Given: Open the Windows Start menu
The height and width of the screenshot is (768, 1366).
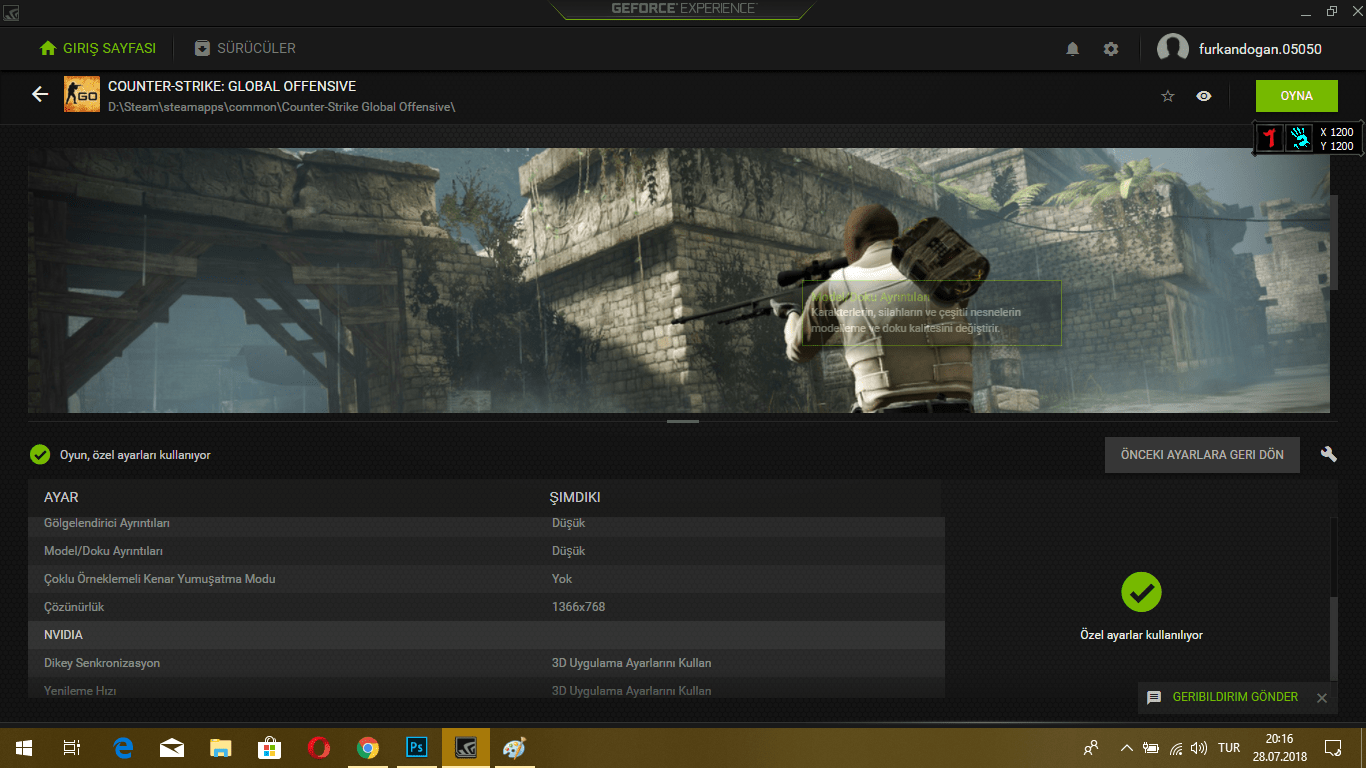Looking at the screenshot, I should (23, 748).
